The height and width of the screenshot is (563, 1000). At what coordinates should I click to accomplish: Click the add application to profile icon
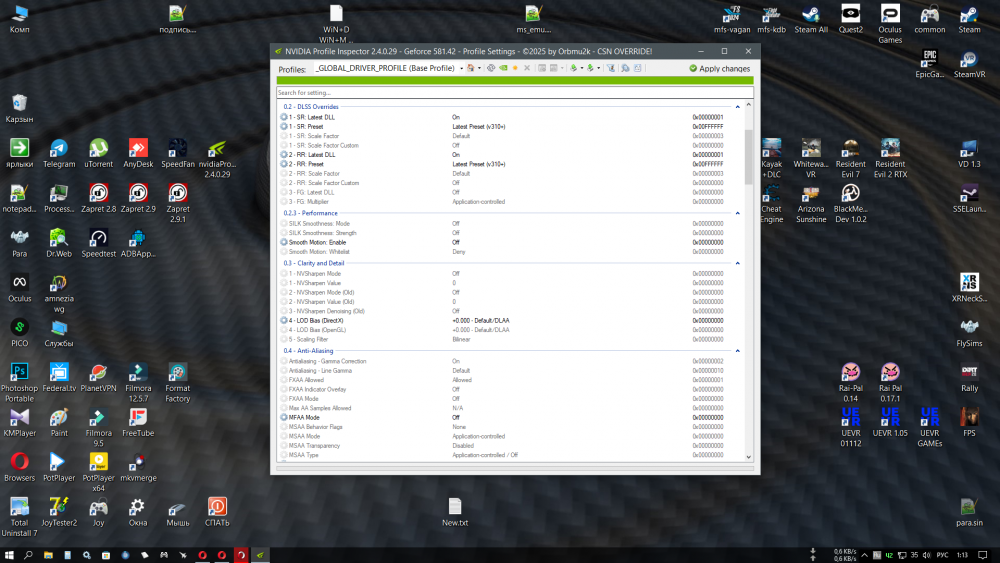pyautogui.click(x=542, y=68)
